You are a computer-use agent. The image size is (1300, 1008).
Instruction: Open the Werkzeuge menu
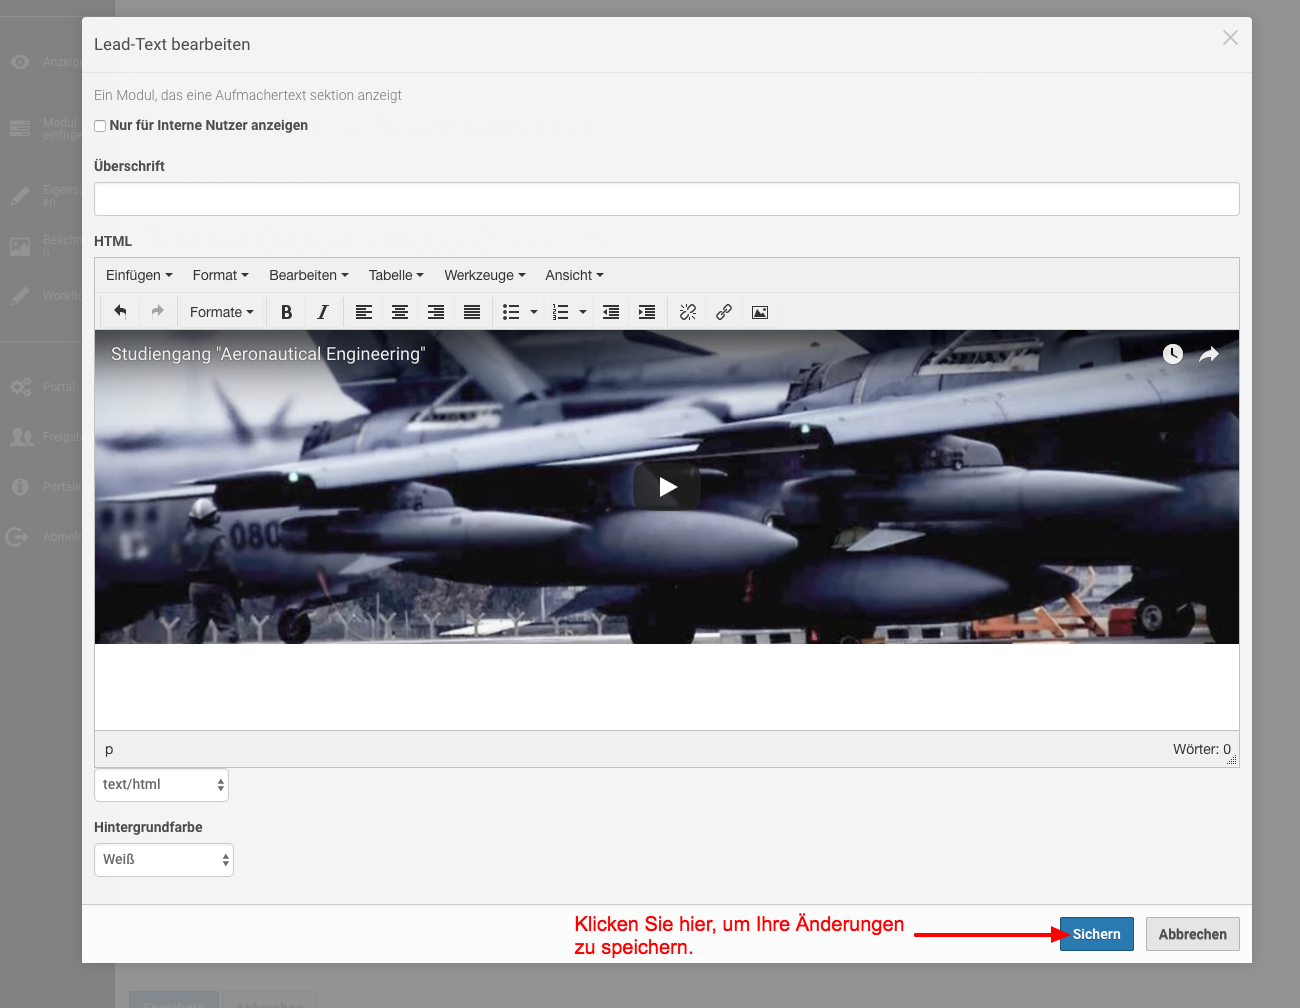pos(484,275)
